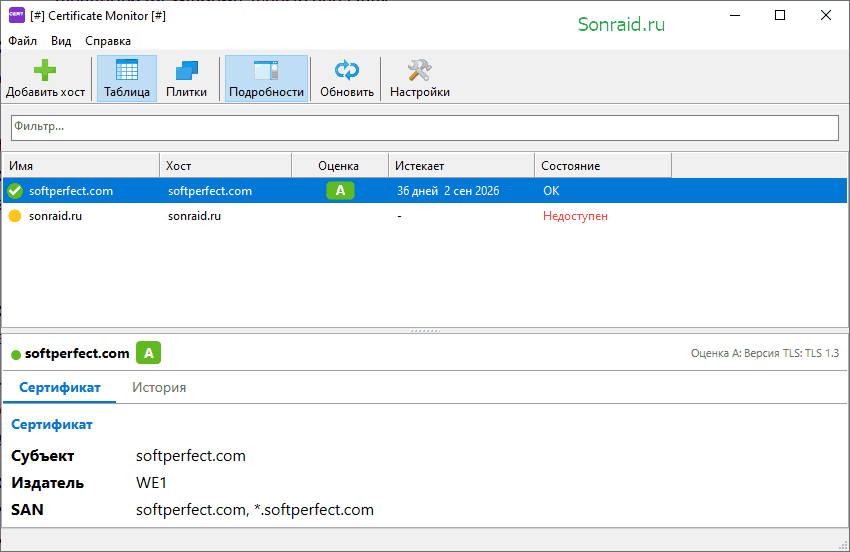Screen dimensions: 850x552
Task: Select sonraid.ru host cell
Action: coord(195,216)
